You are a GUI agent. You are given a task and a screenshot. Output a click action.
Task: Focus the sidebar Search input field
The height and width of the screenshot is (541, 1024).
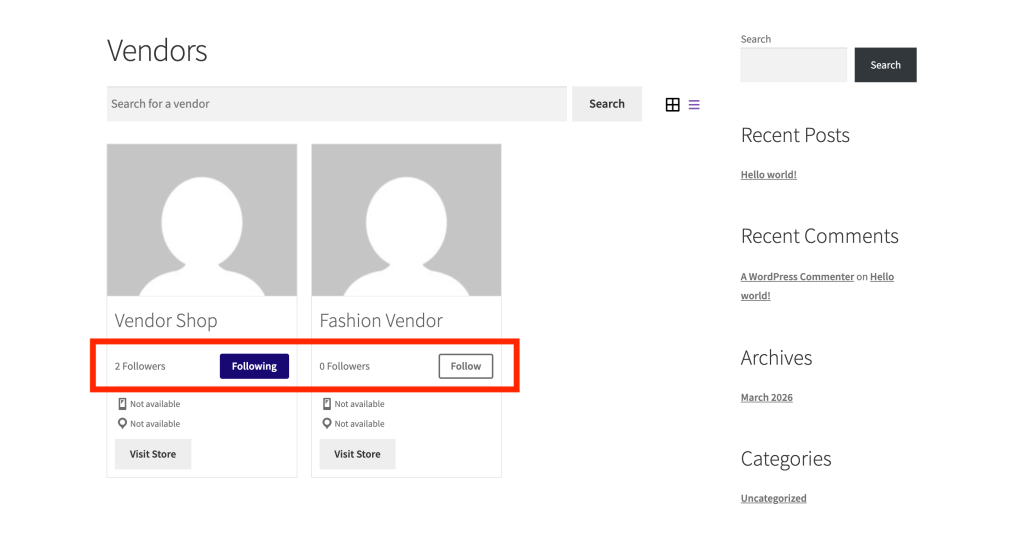tap(793, 65)
